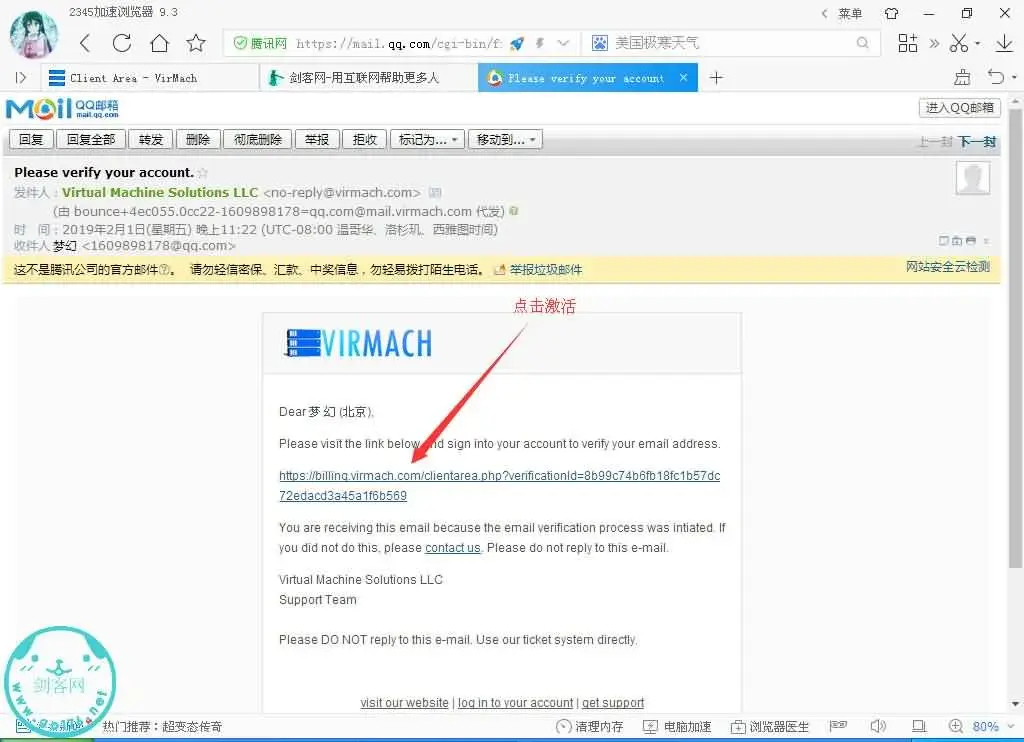Click the tab manager icon near undo
The width and height of the screenshot is (1024, 742).
(962, 78)
